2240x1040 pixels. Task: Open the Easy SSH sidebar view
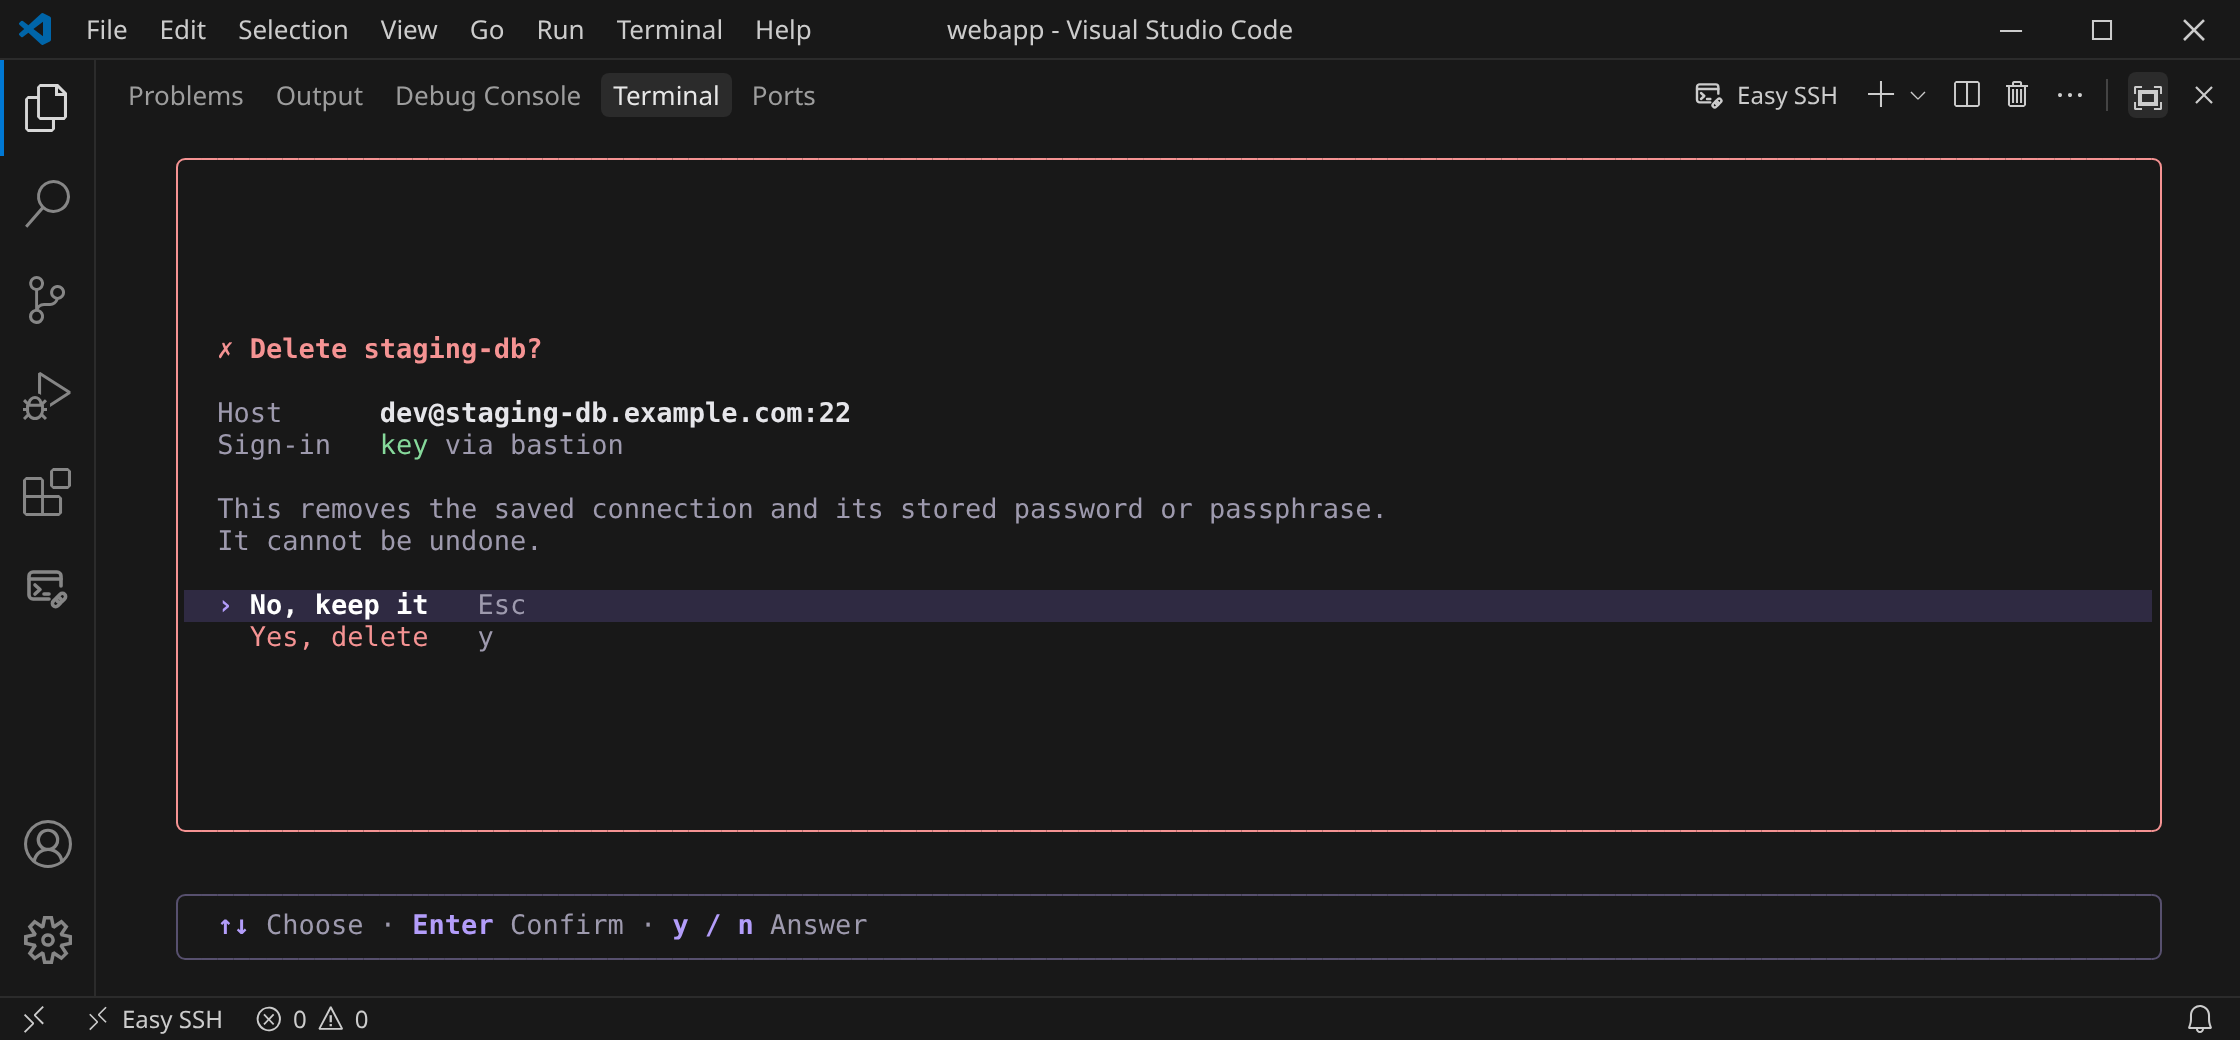coord(47,587)
